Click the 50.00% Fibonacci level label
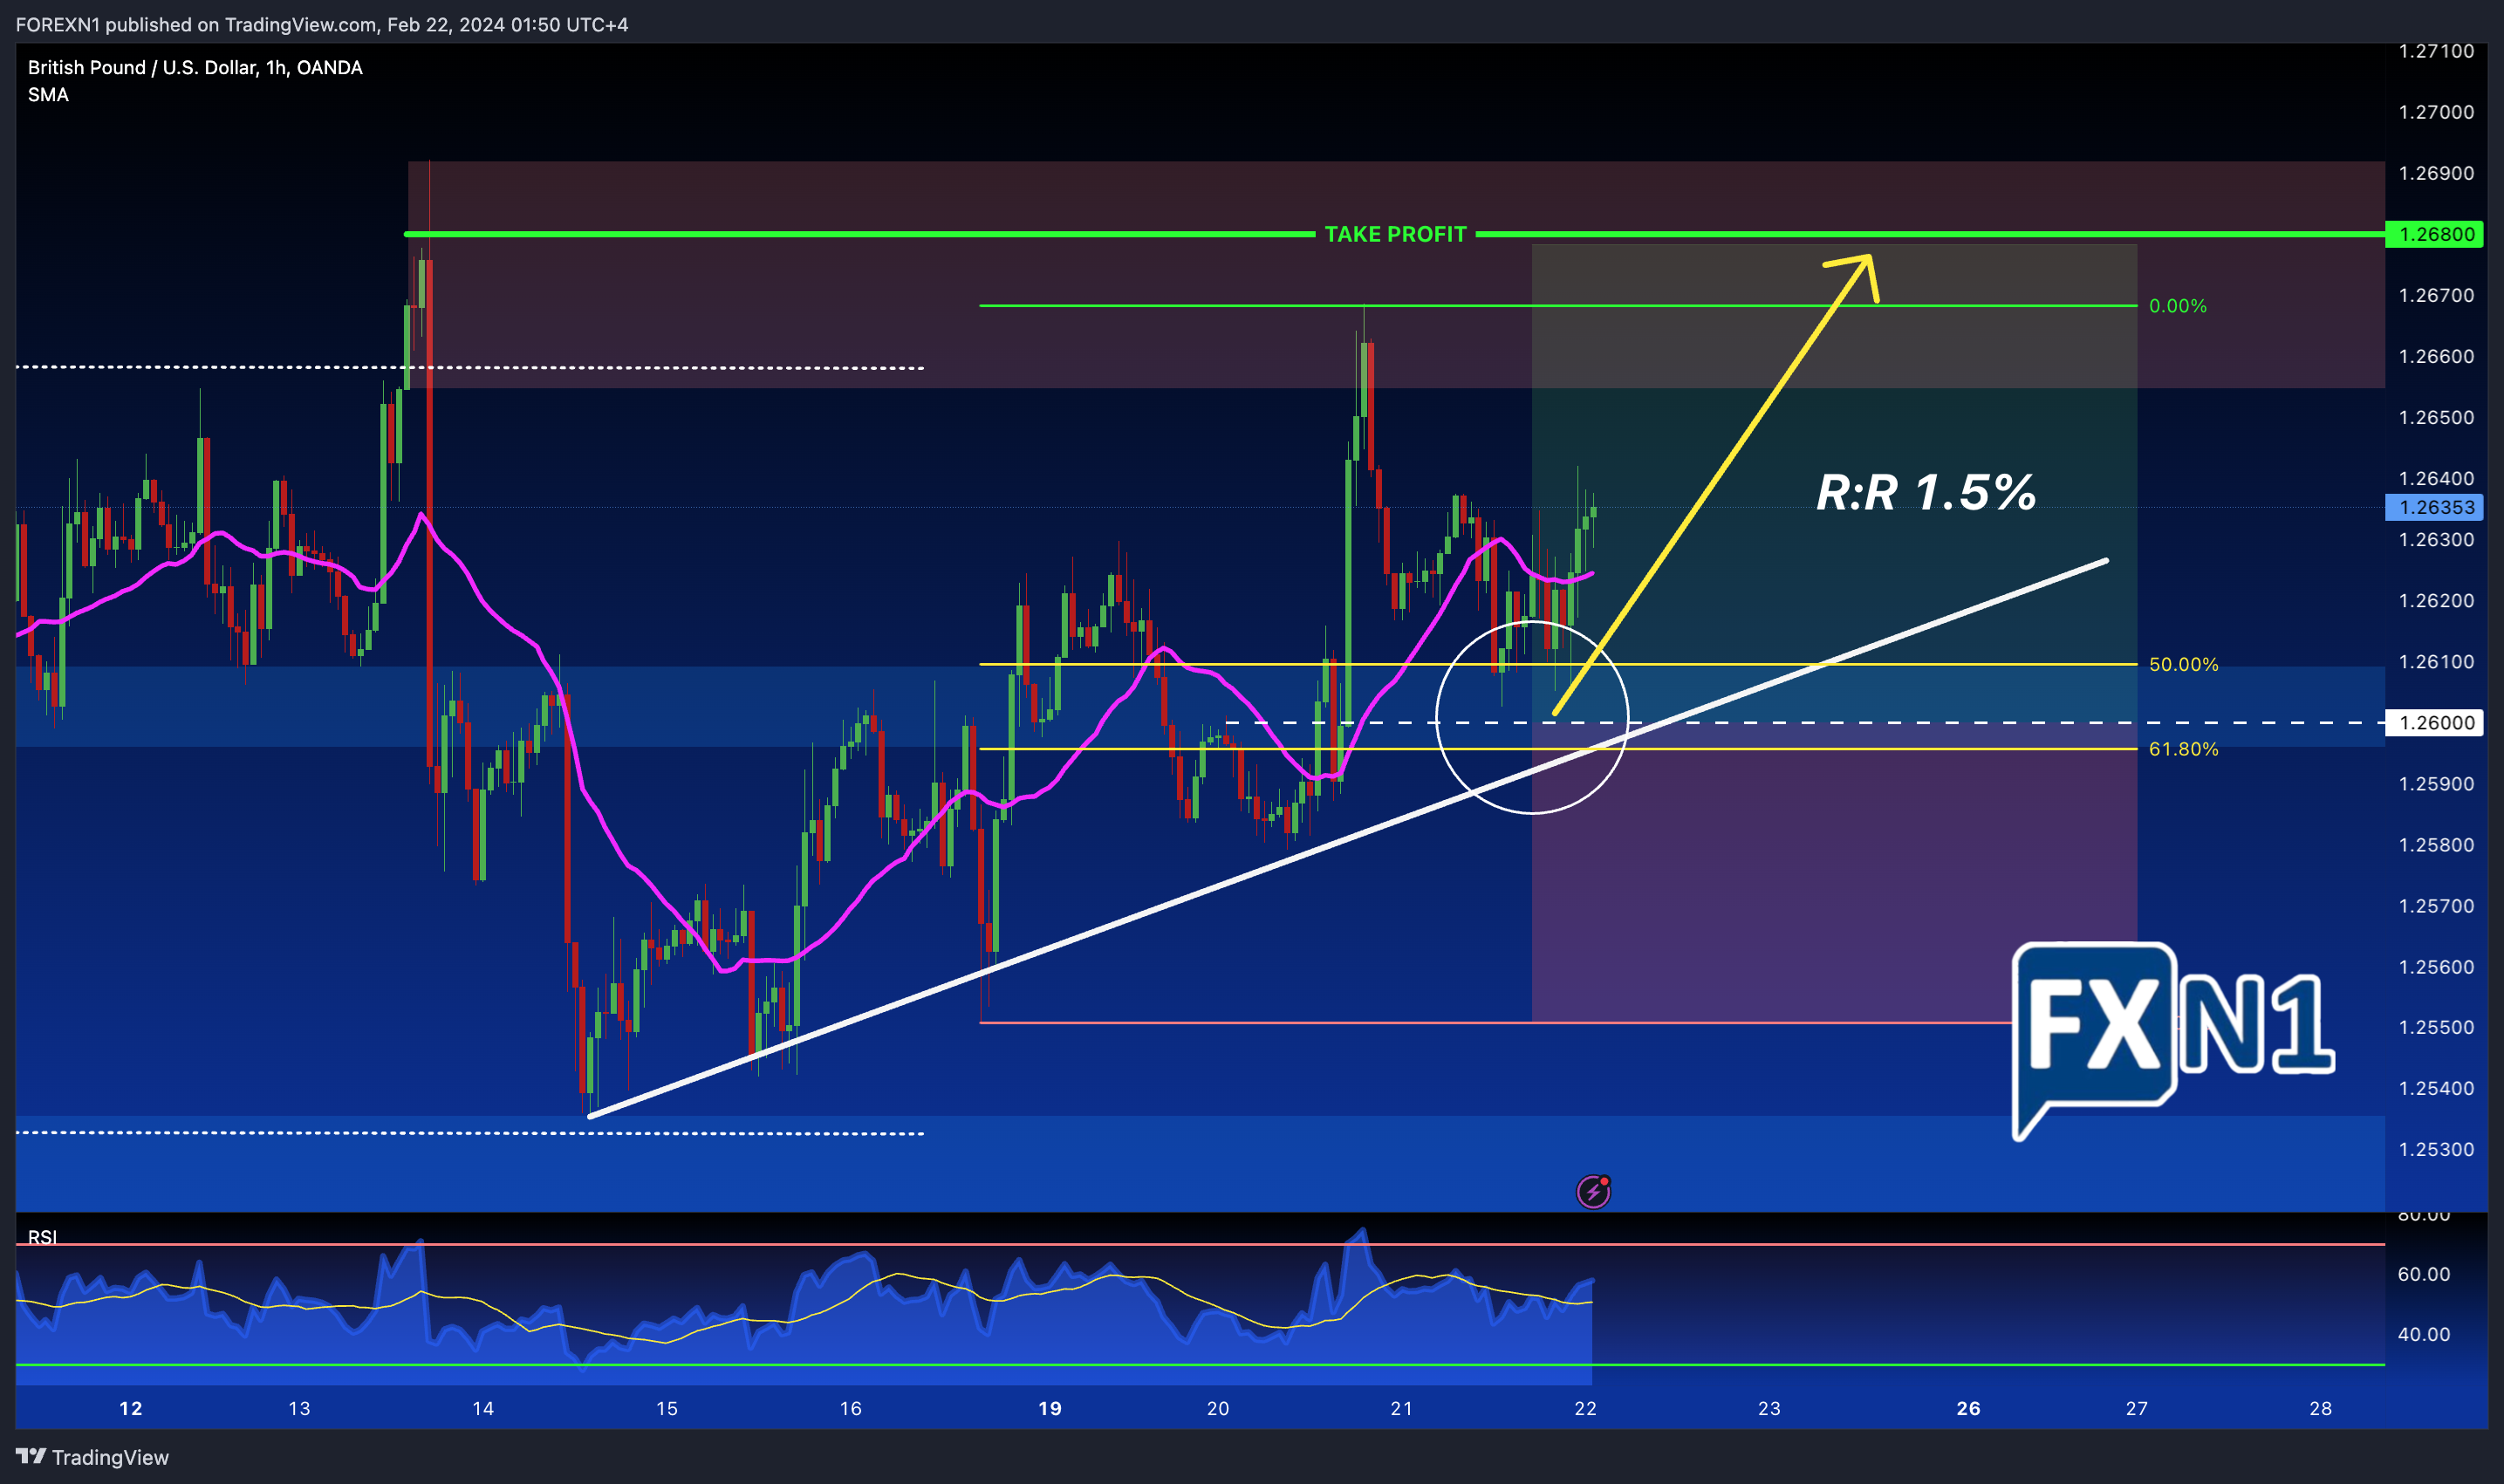The width and height of the screenshot is (2504, 1484). click(2183, 664)
